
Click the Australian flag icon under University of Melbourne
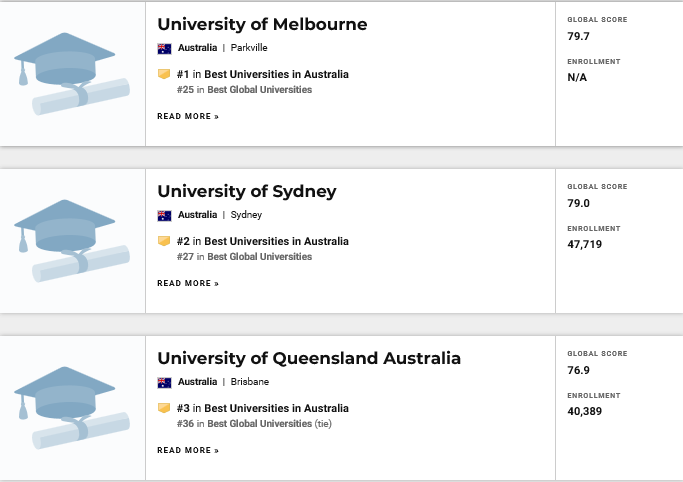click(x=164, y=48)
